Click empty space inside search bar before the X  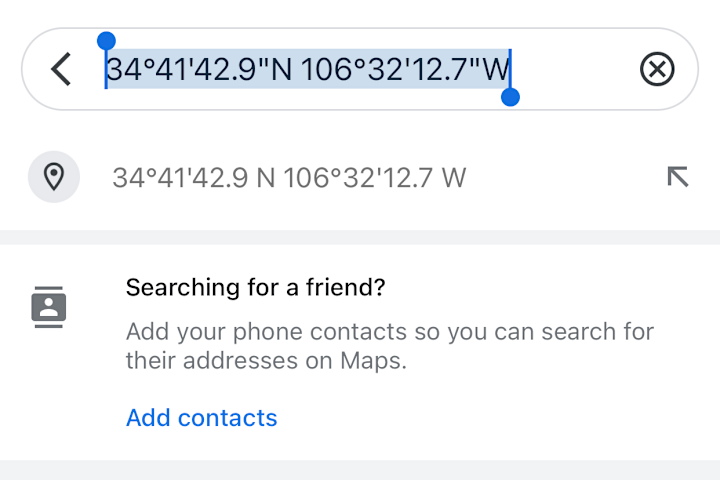pyautogui.click(x=574, y=69)
